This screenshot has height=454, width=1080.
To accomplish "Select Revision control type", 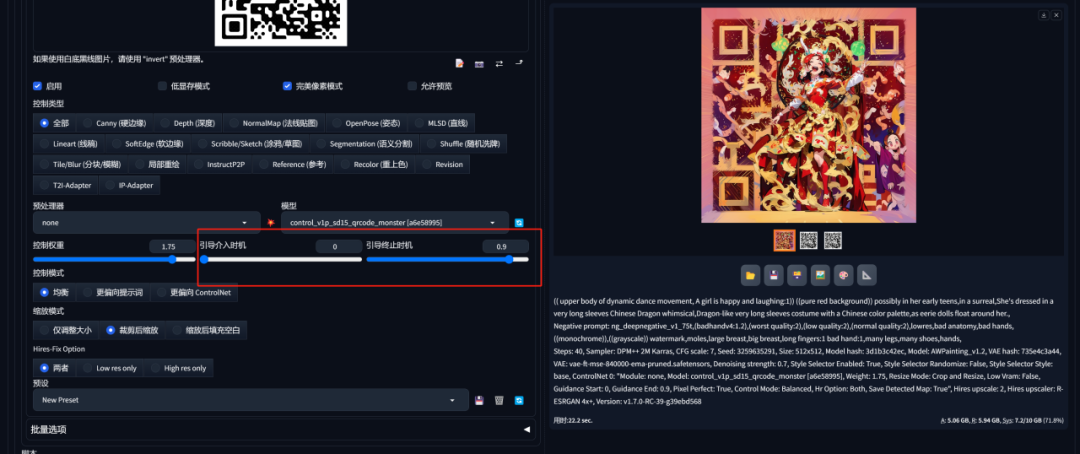I will pos(442,165).
